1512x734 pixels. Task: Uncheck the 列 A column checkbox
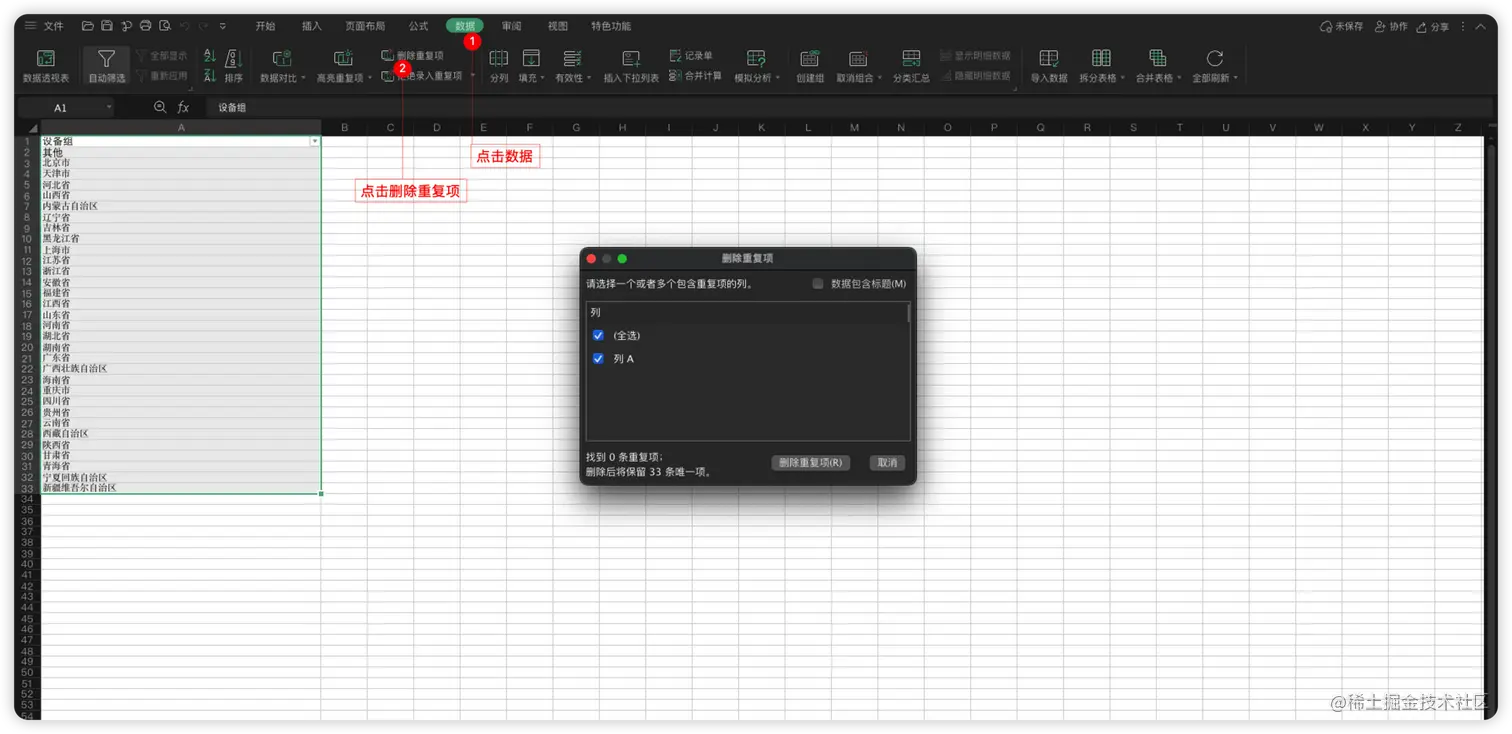598,358
